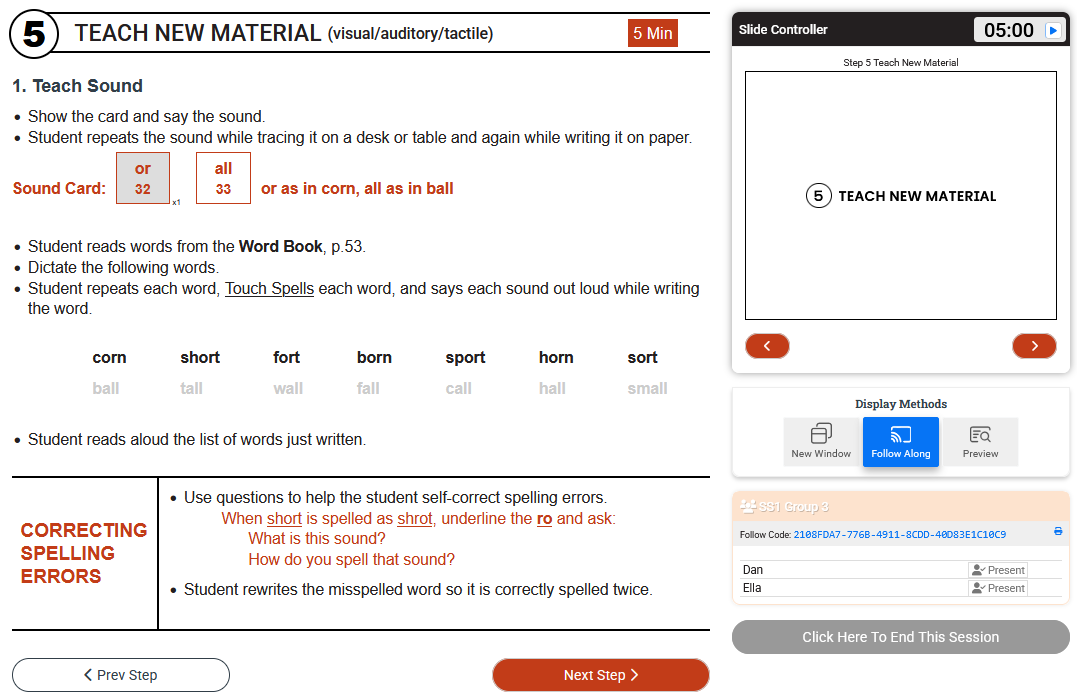Click the 'or' sound card 32
1077x694 pixels.
(x=143, y=178)
